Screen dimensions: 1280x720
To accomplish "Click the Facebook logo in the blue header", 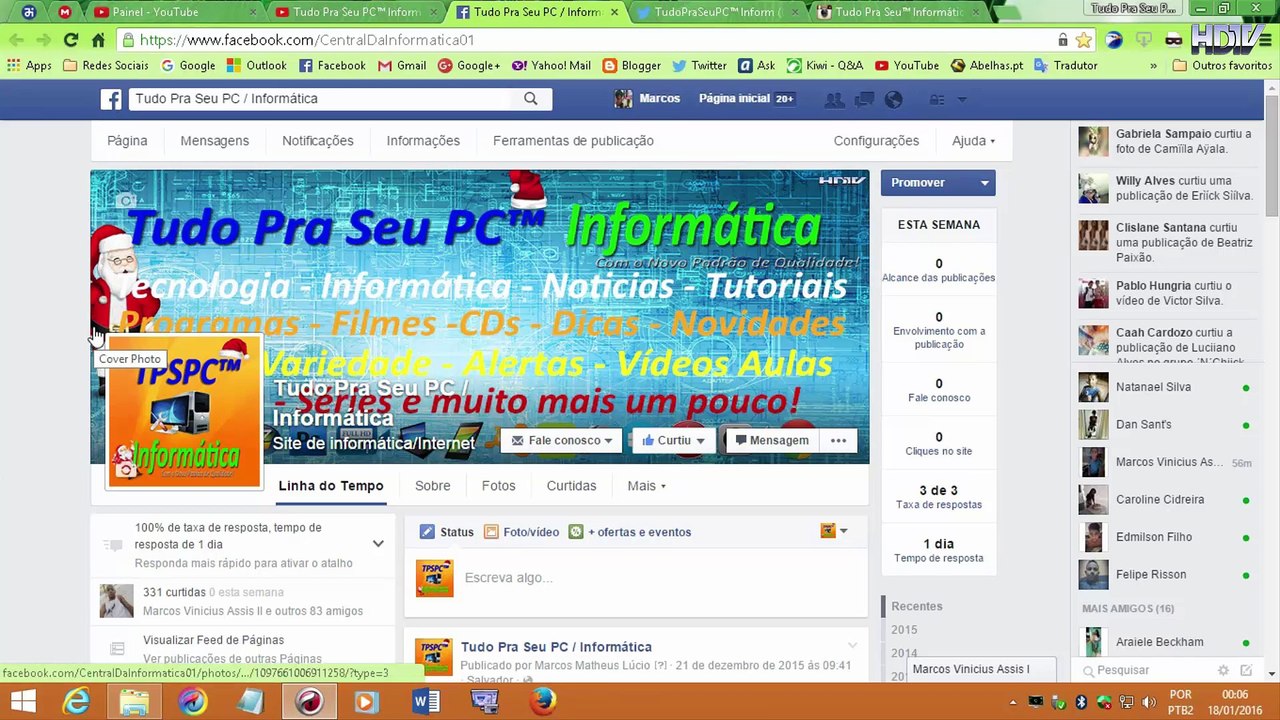I will click(x=111, y=99).
